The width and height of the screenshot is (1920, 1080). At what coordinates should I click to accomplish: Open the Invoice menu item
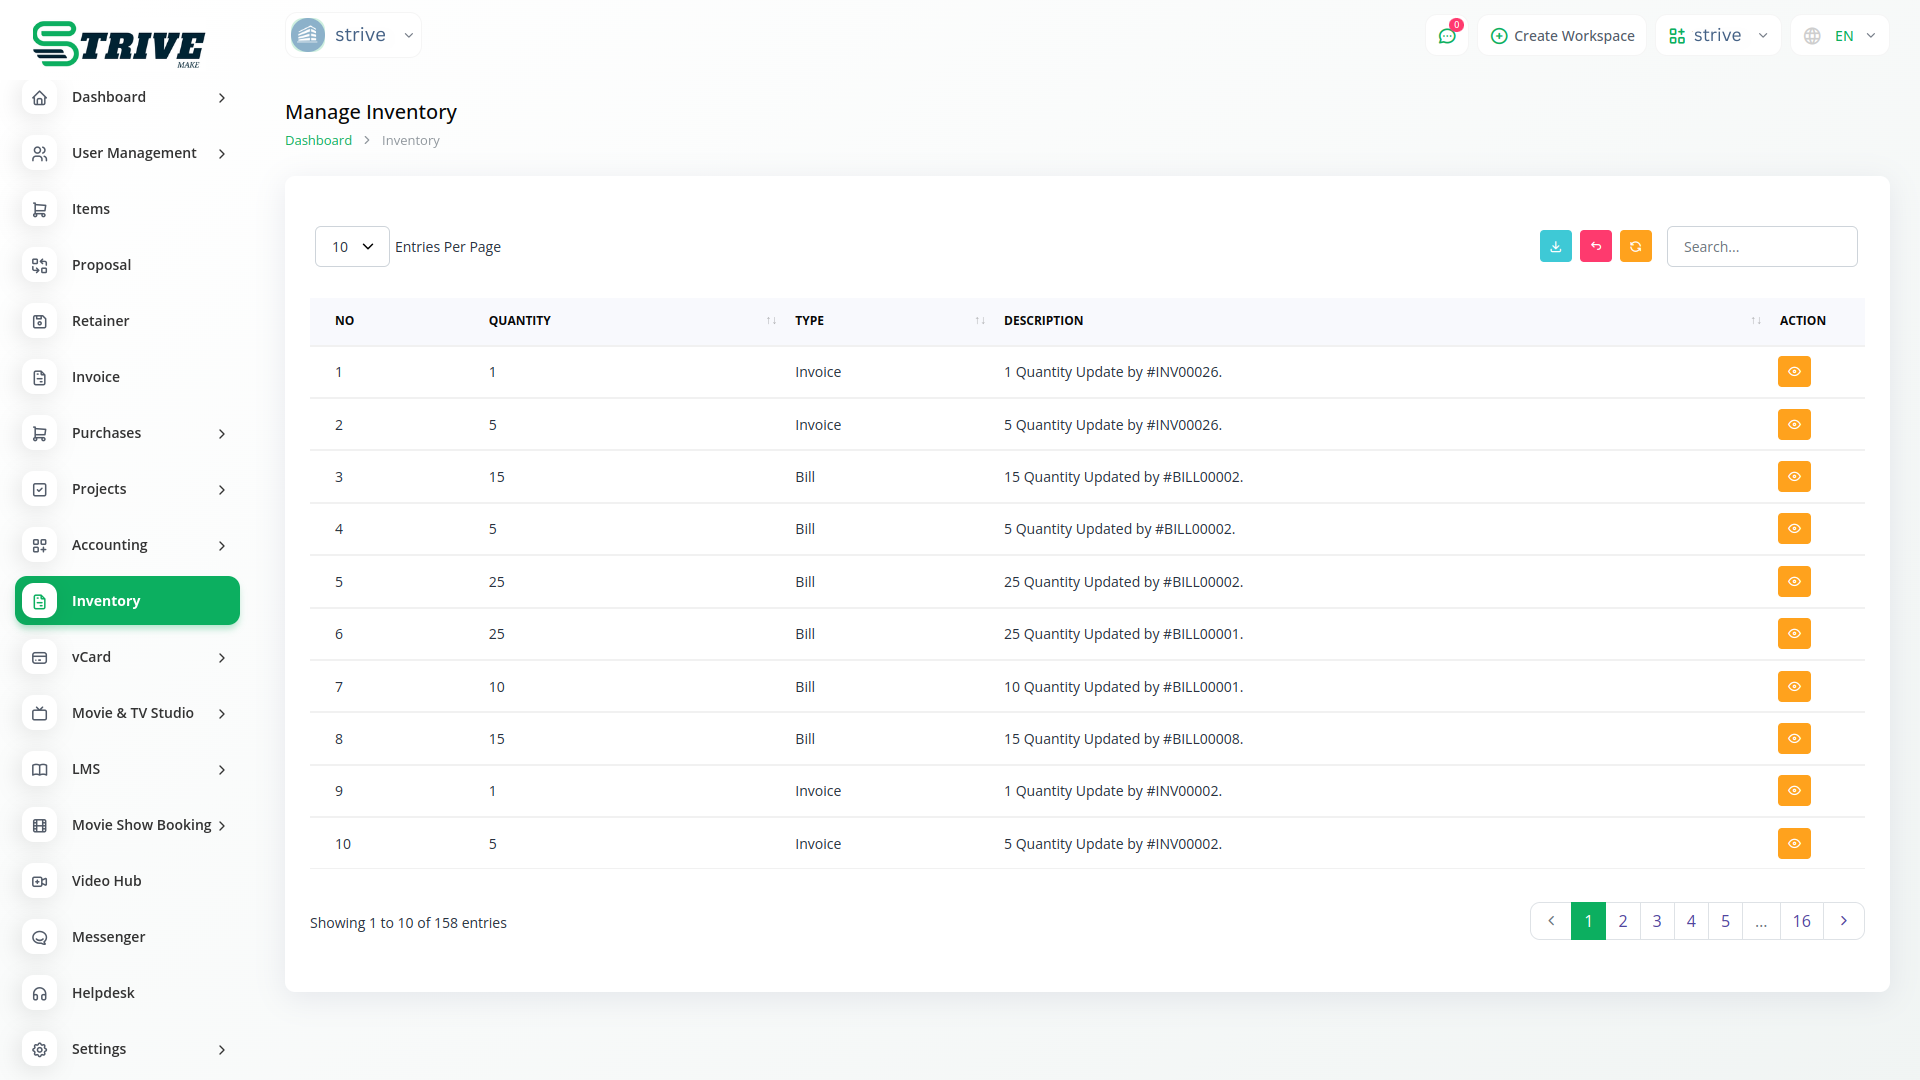(x=96, y=377)
